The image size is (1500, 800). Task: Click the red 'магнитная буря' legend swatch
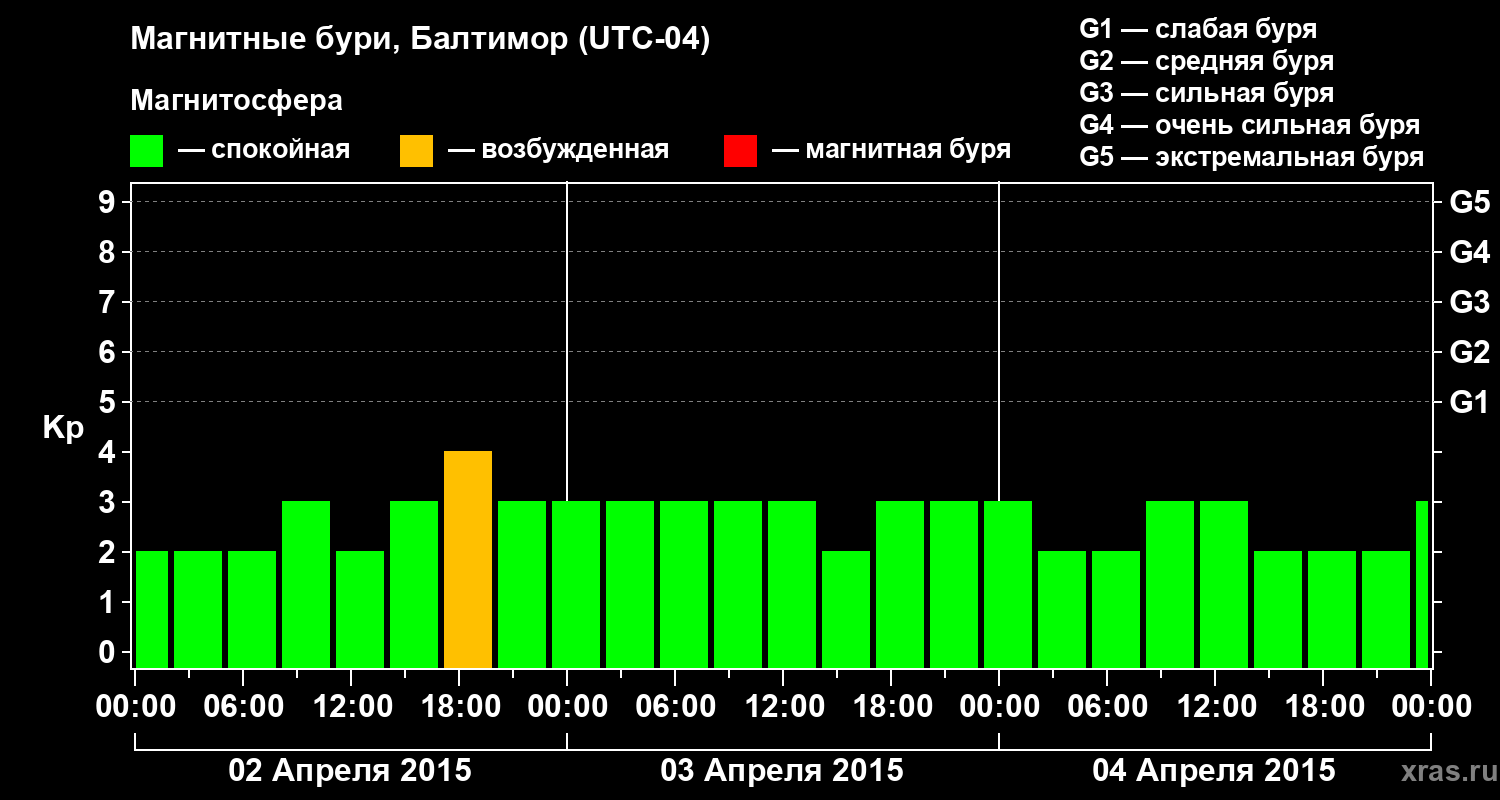(x=740, y=151)
